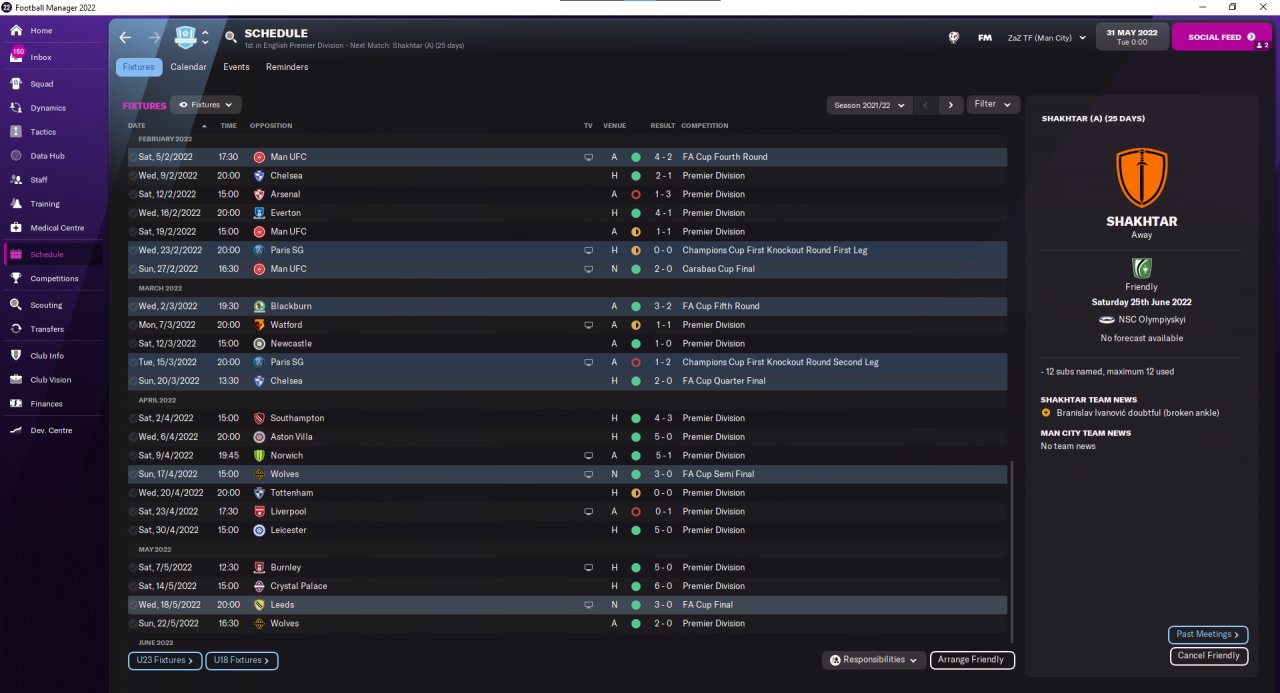This screenshot has height=693, width=1280.
Task: Click the green win indicator on Chelsea 2 - 1 row
Action: [x=635, y=176]
